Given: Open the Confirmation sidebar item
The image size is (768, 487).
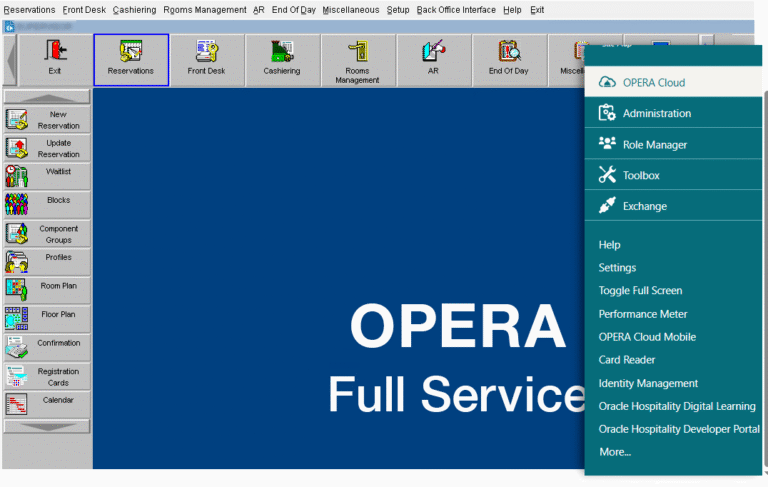Looking at the screenshot, I should 47,348.
